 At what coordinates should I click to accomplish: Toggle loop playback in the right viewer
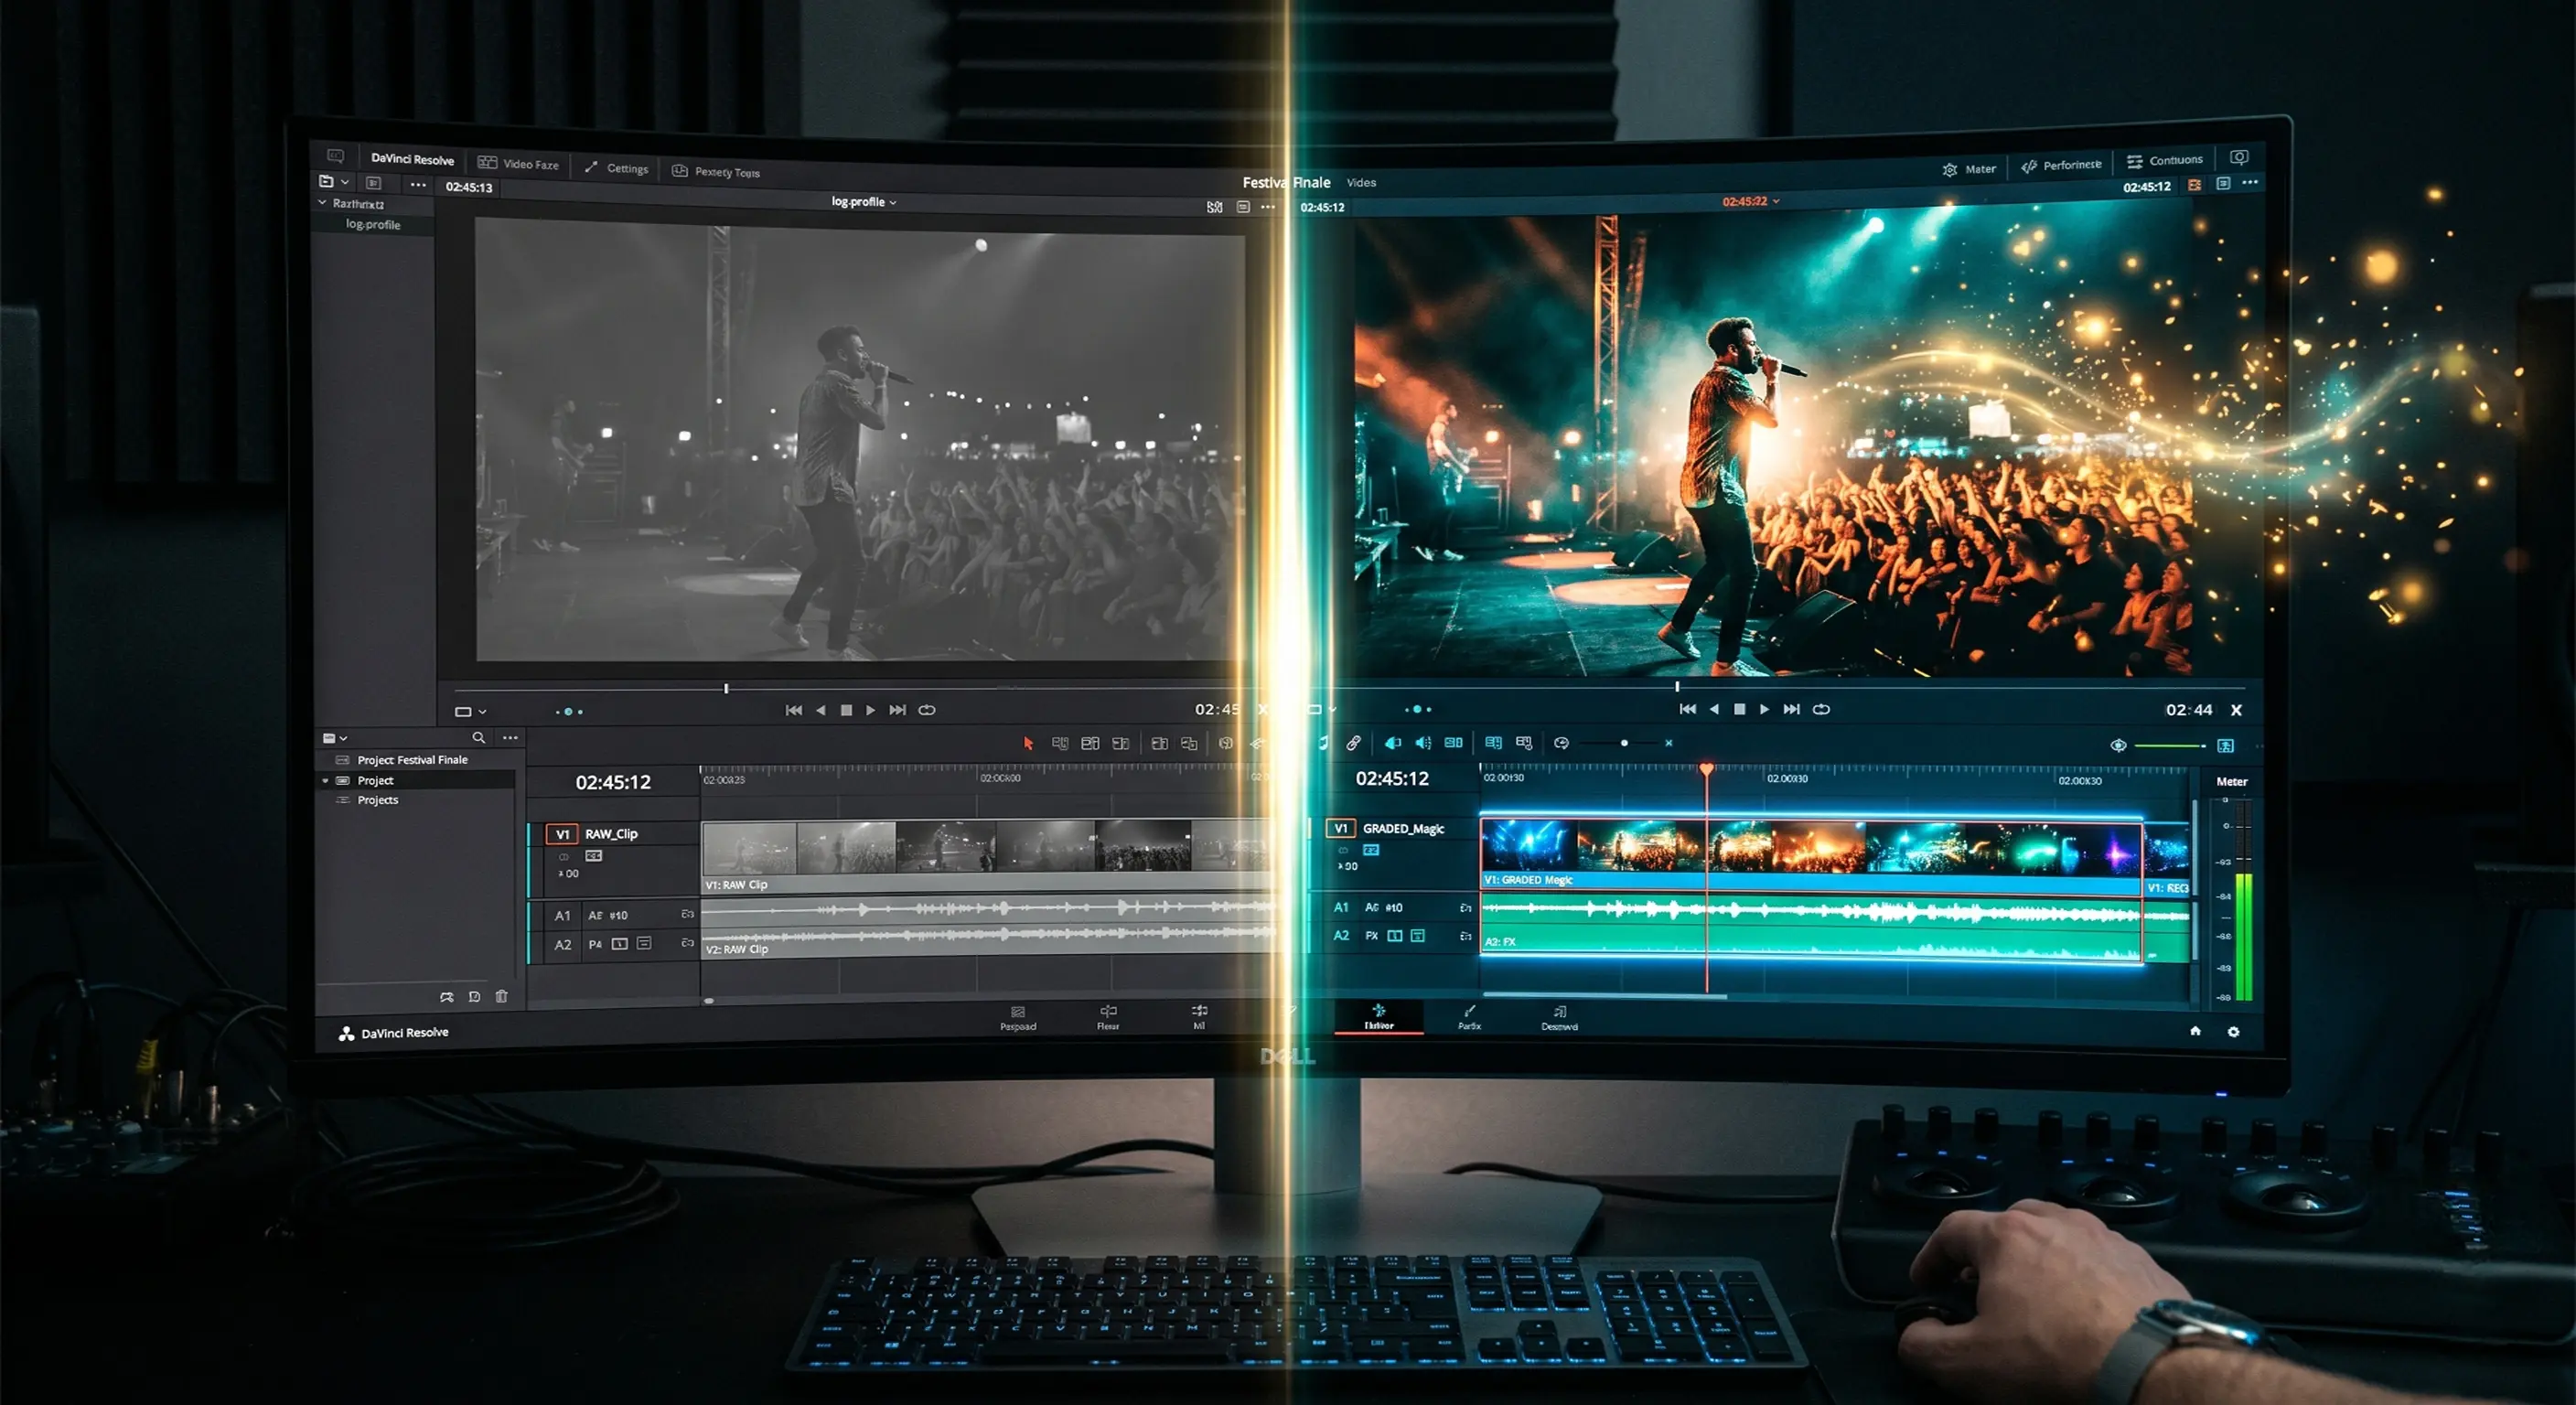click(x=1821, y=709)
